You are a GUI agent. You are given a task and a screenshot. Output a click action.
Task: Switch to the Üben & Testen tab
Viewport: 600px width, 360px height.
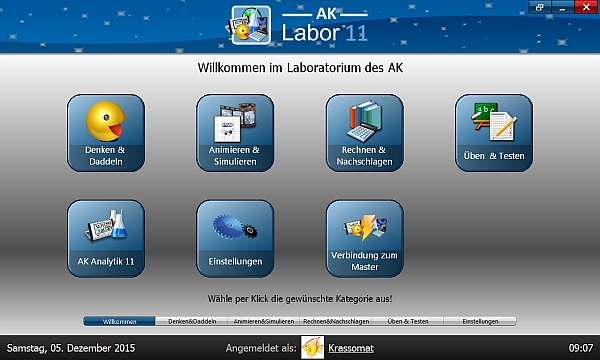click(408, 321)
